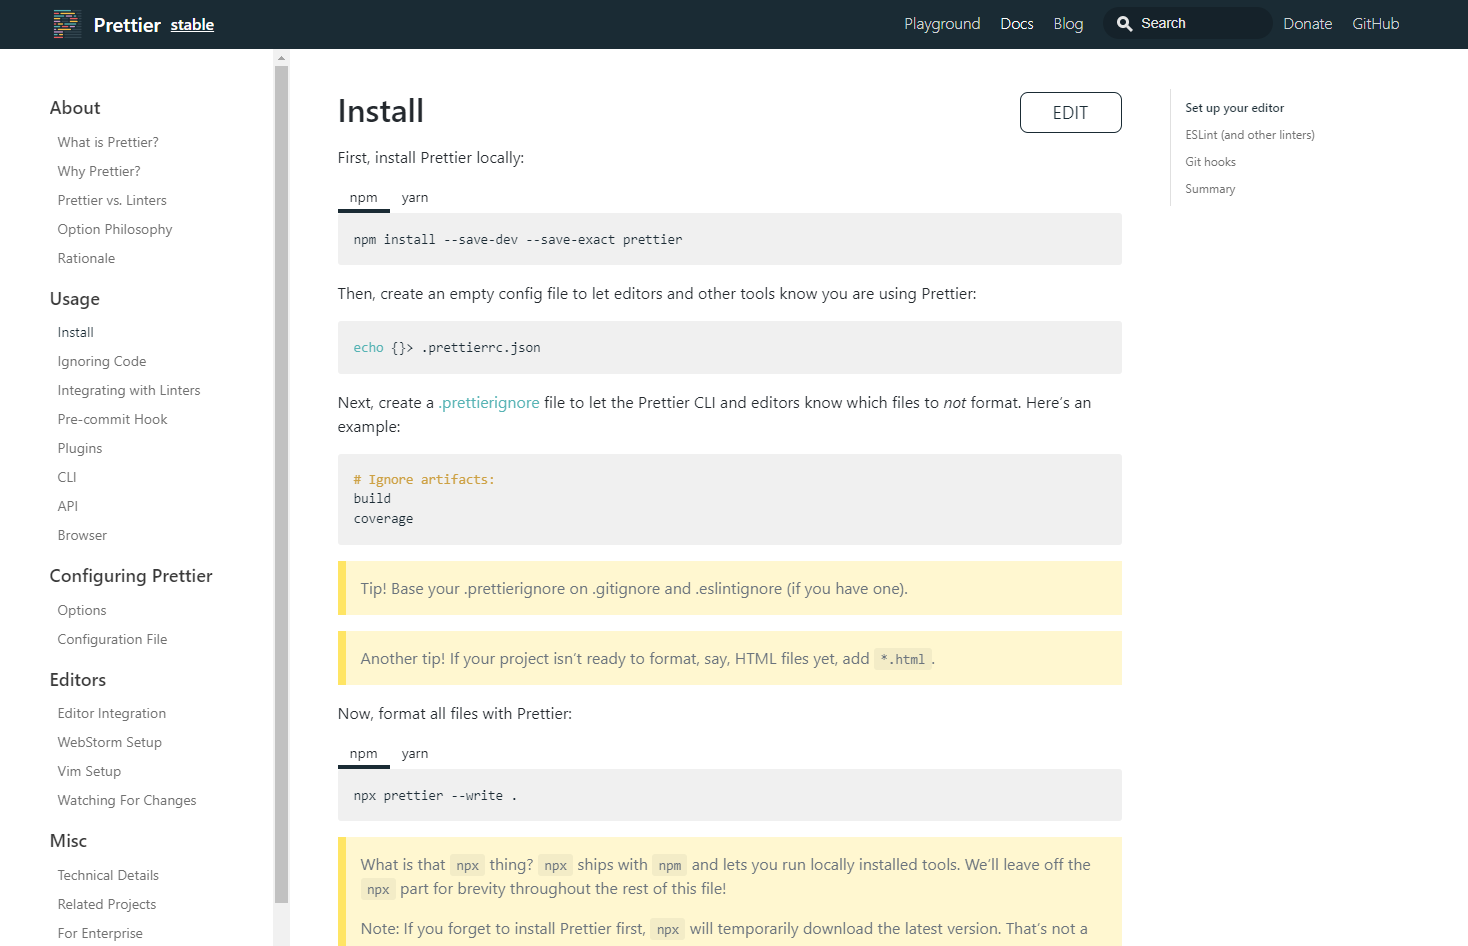Jump to Set up your editor section

pyautogui.click(x=1234, y=108)
